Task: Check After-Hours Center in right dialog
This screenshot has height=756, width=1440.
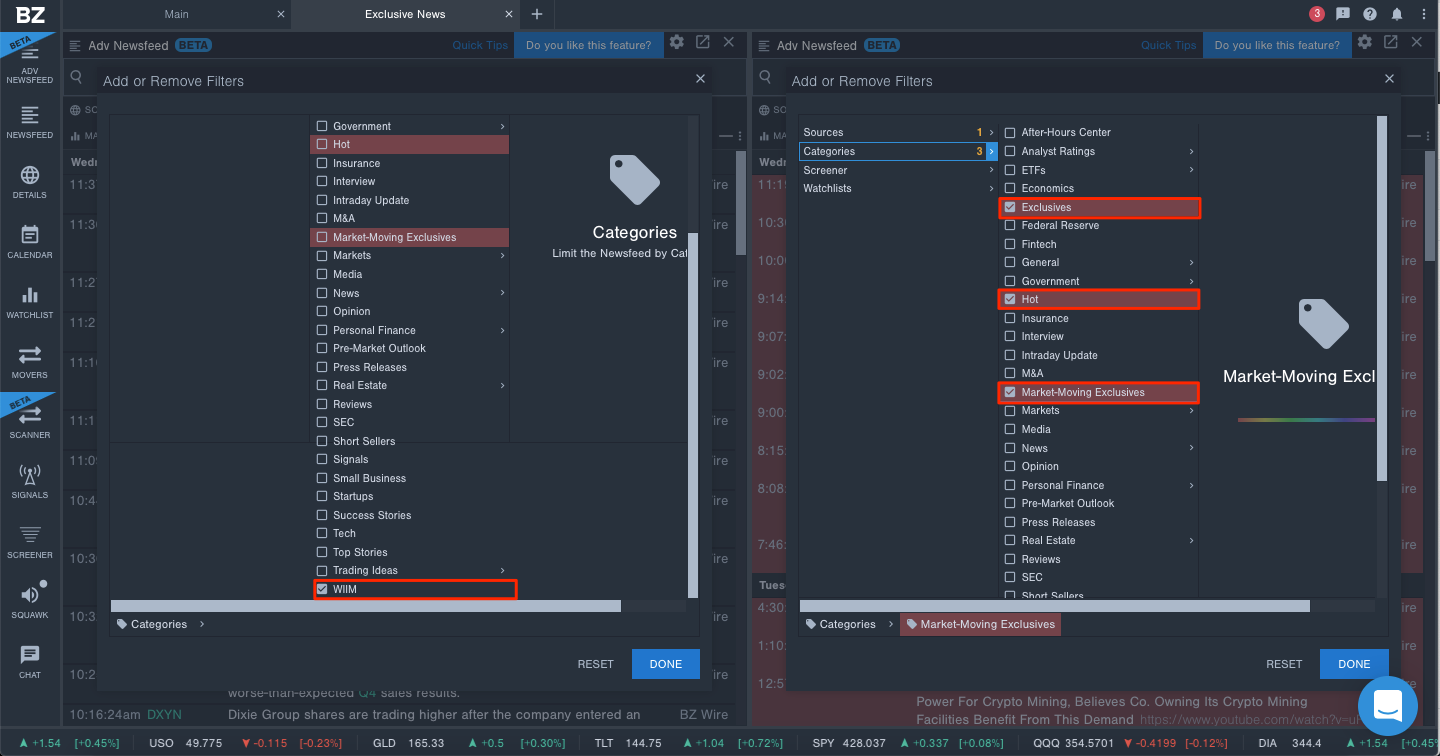Action: pos(1010,132)
